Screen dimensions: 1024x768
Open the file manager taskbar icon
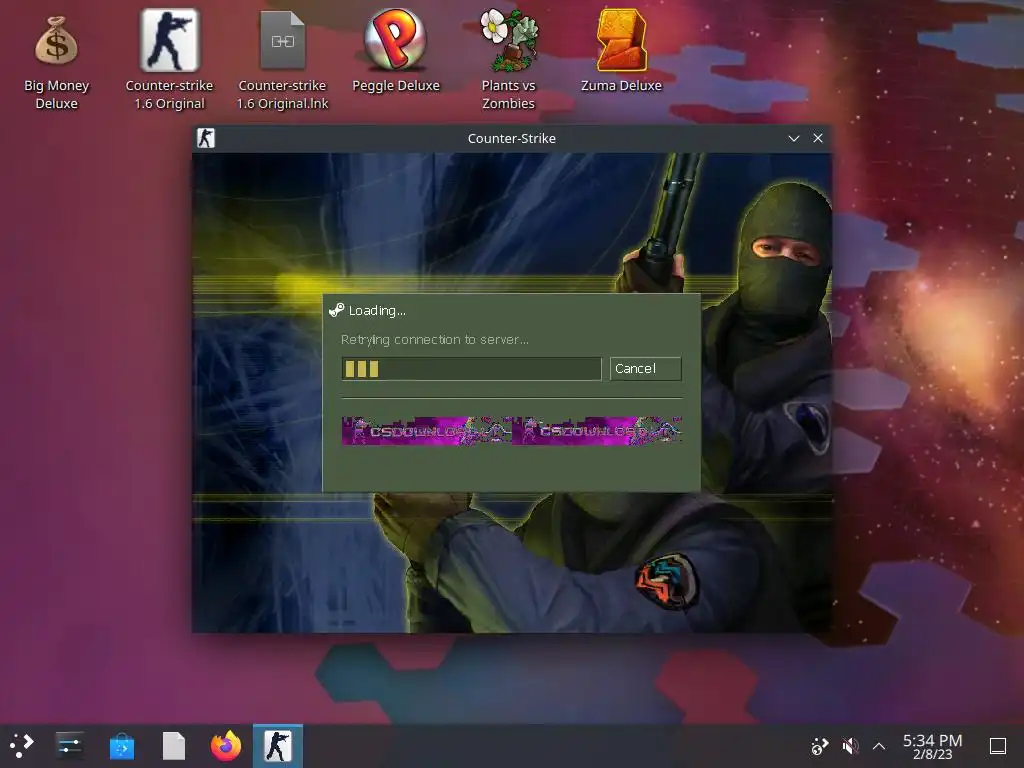tap(174, 746)
